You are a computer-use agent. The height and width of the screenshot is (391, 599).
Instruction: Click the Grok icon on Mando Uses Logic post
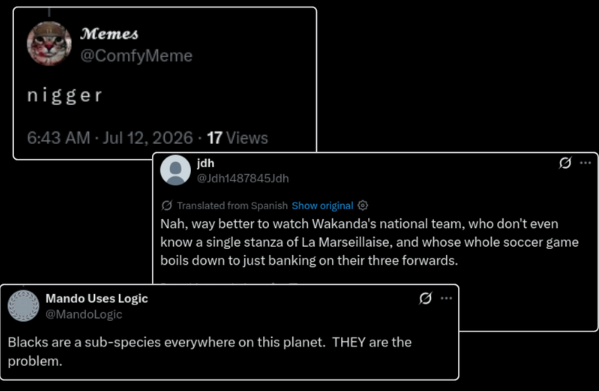click(x=425, y=298)
